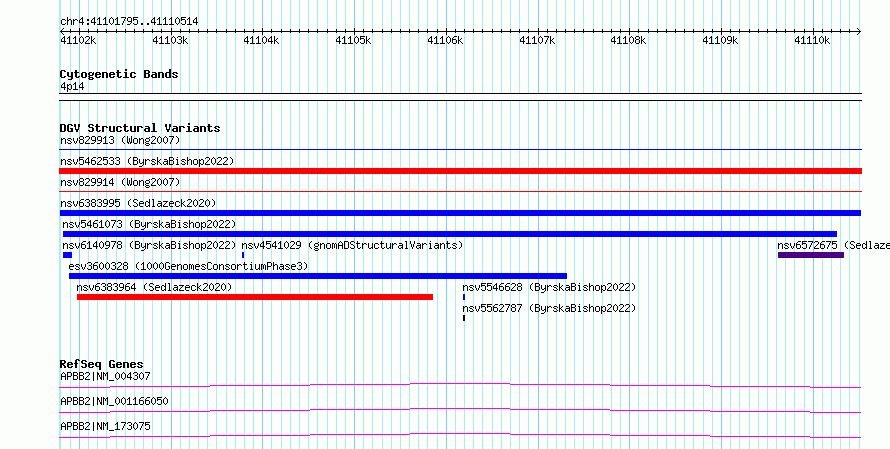
Task: Select the red nsv5462533 variant bar
Action: 460,171
